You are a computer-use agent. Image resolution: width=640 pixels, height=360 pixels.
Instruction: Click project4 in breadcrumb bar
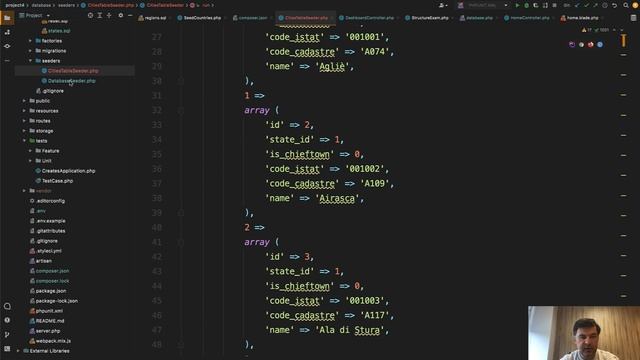point(15,5)
